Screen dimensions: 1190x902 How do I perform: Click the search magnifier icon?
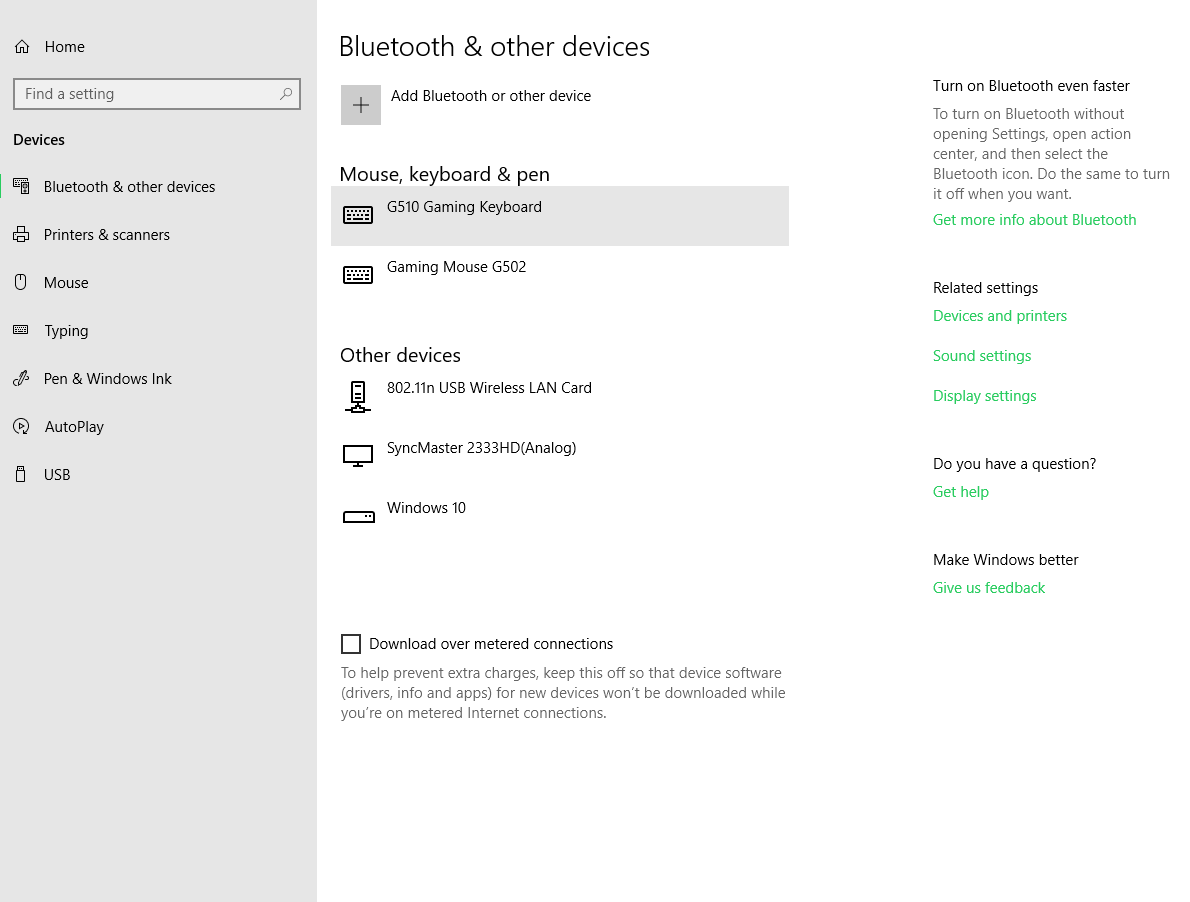[286, 94]
